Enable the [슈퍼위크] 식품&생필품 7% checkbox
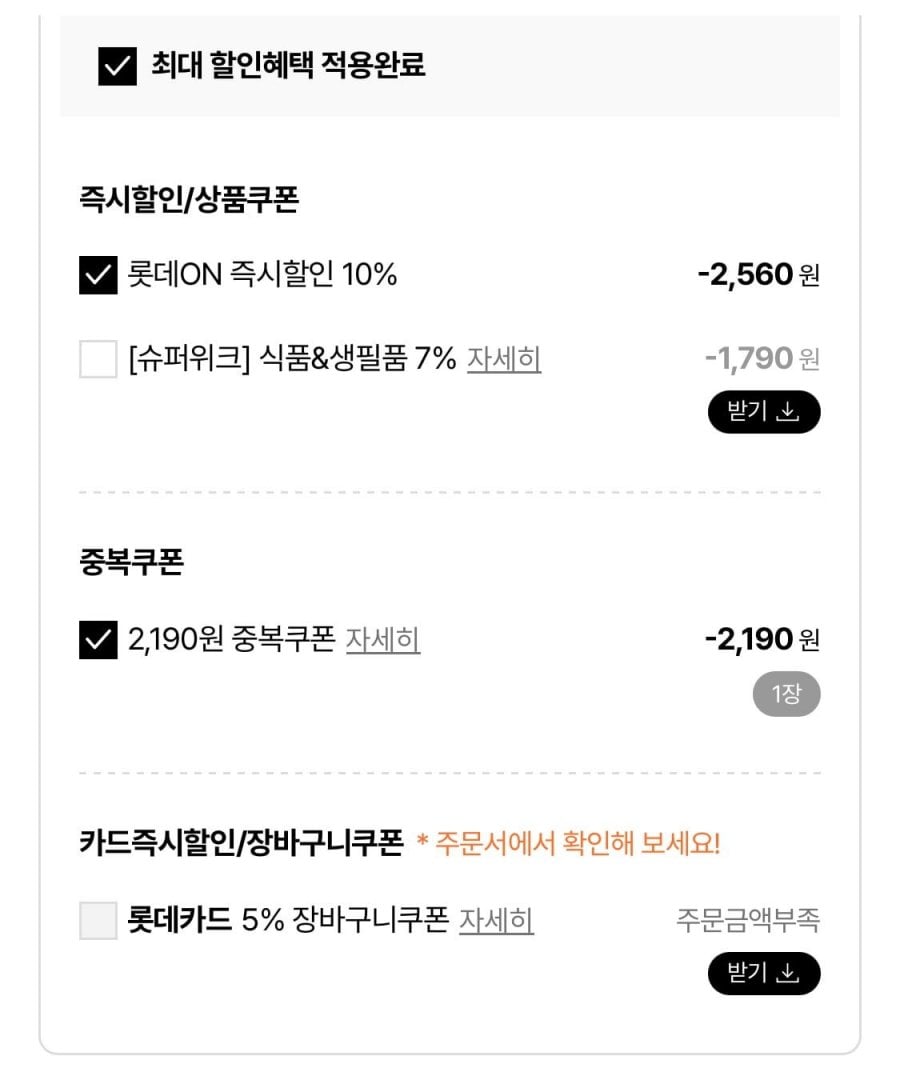 [x=98, y=359]
